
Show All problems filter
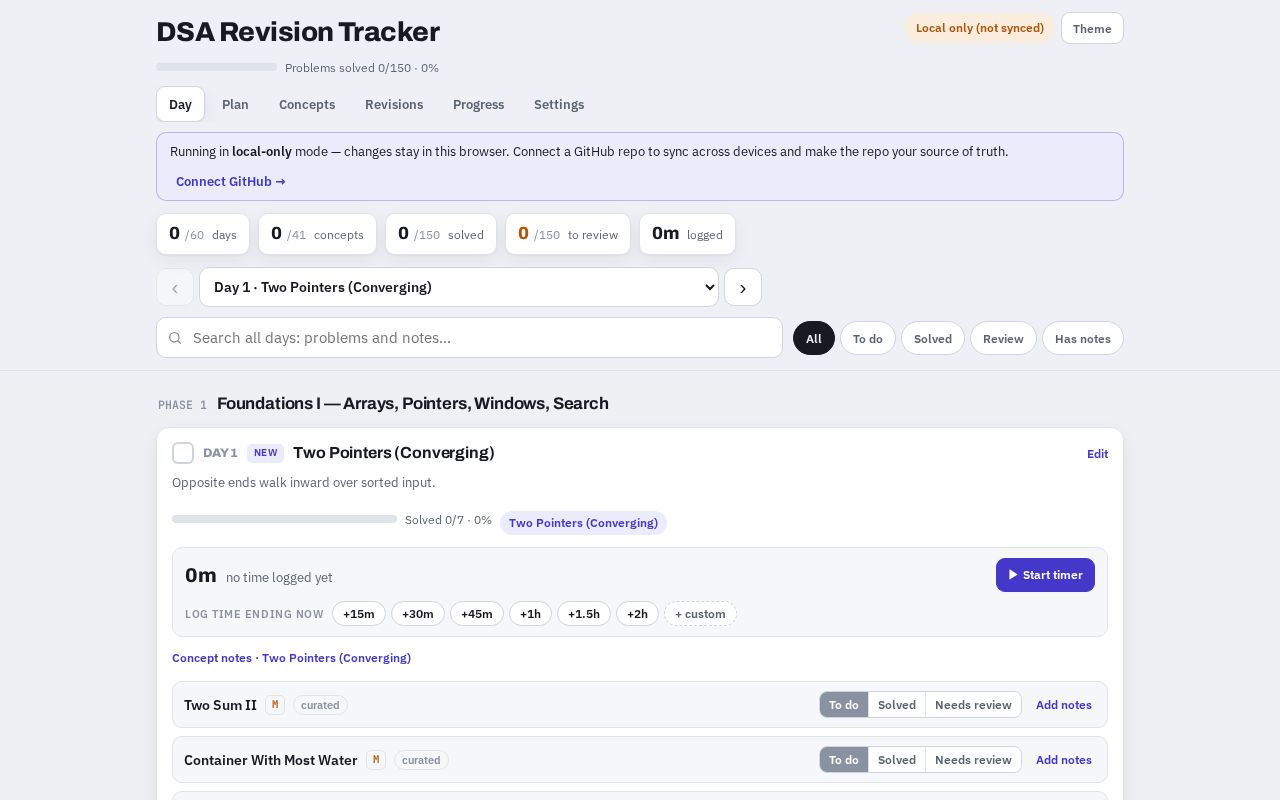[814, 338]
